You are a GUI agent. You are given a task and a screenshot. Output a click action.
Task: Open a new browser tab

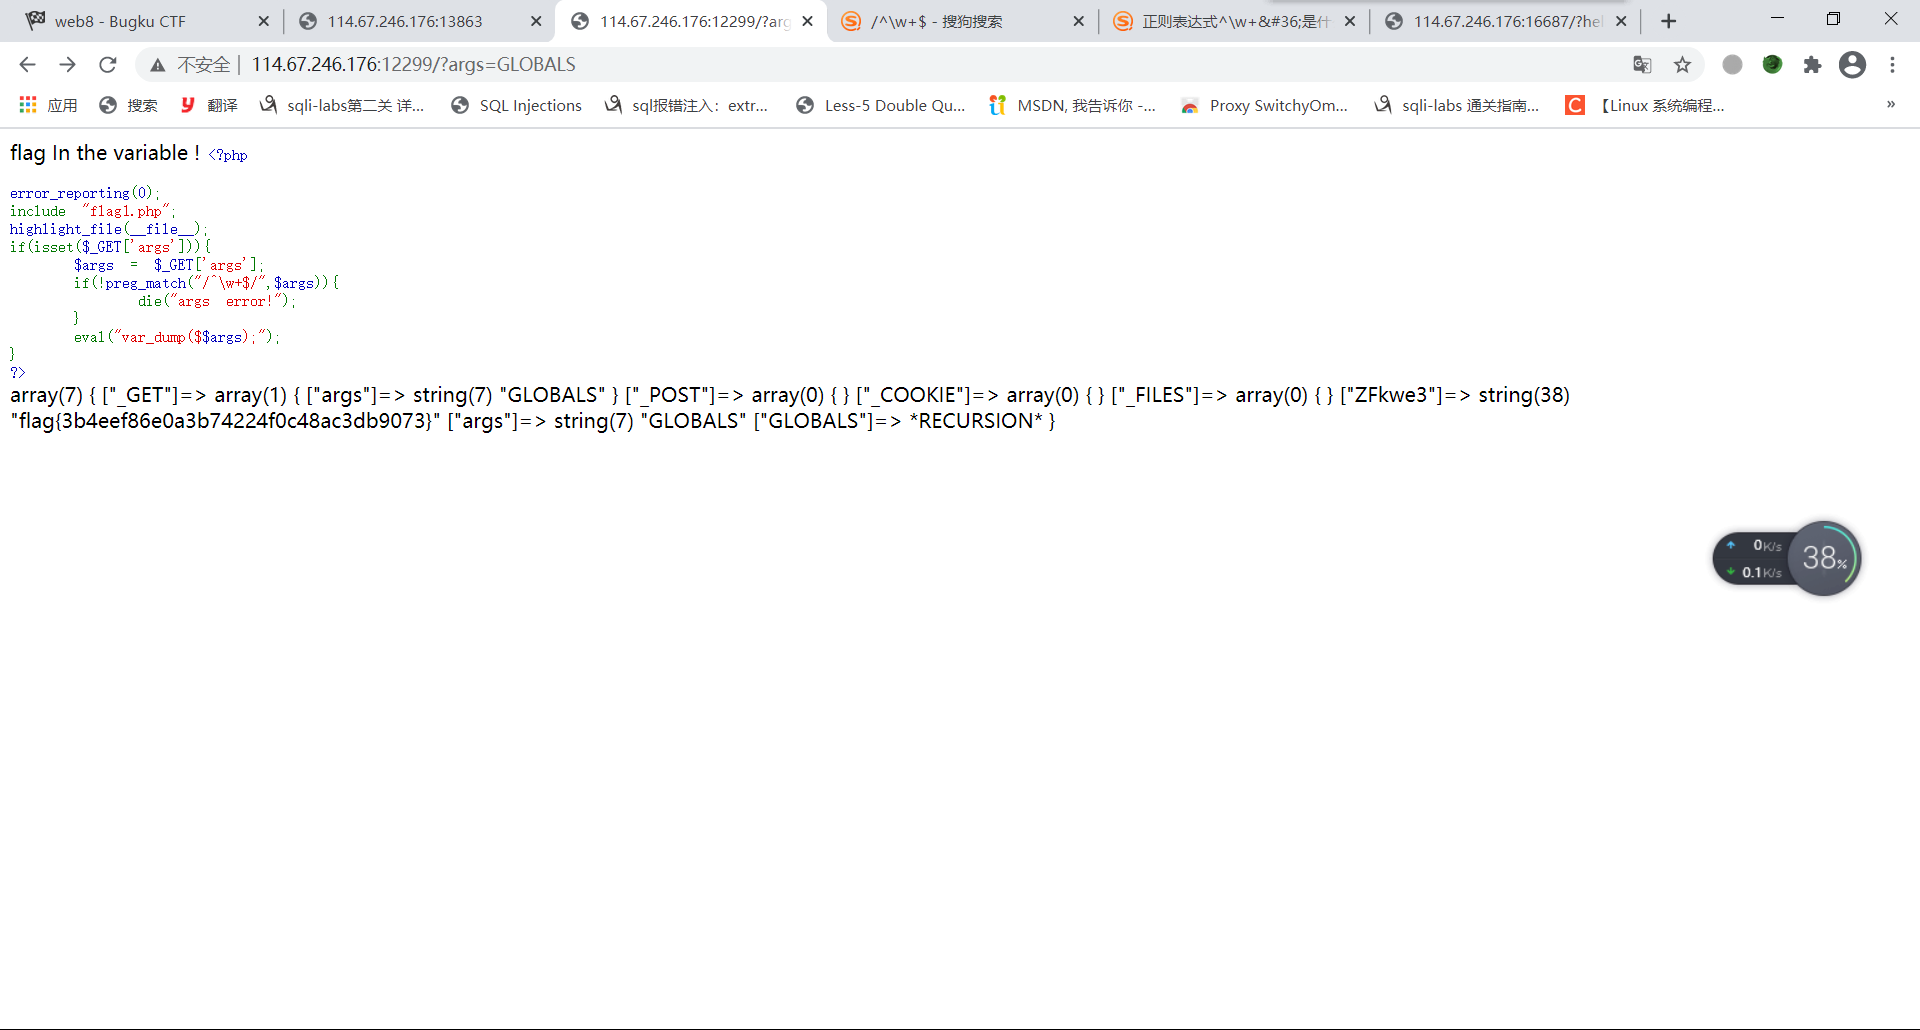coord(1668,21)
